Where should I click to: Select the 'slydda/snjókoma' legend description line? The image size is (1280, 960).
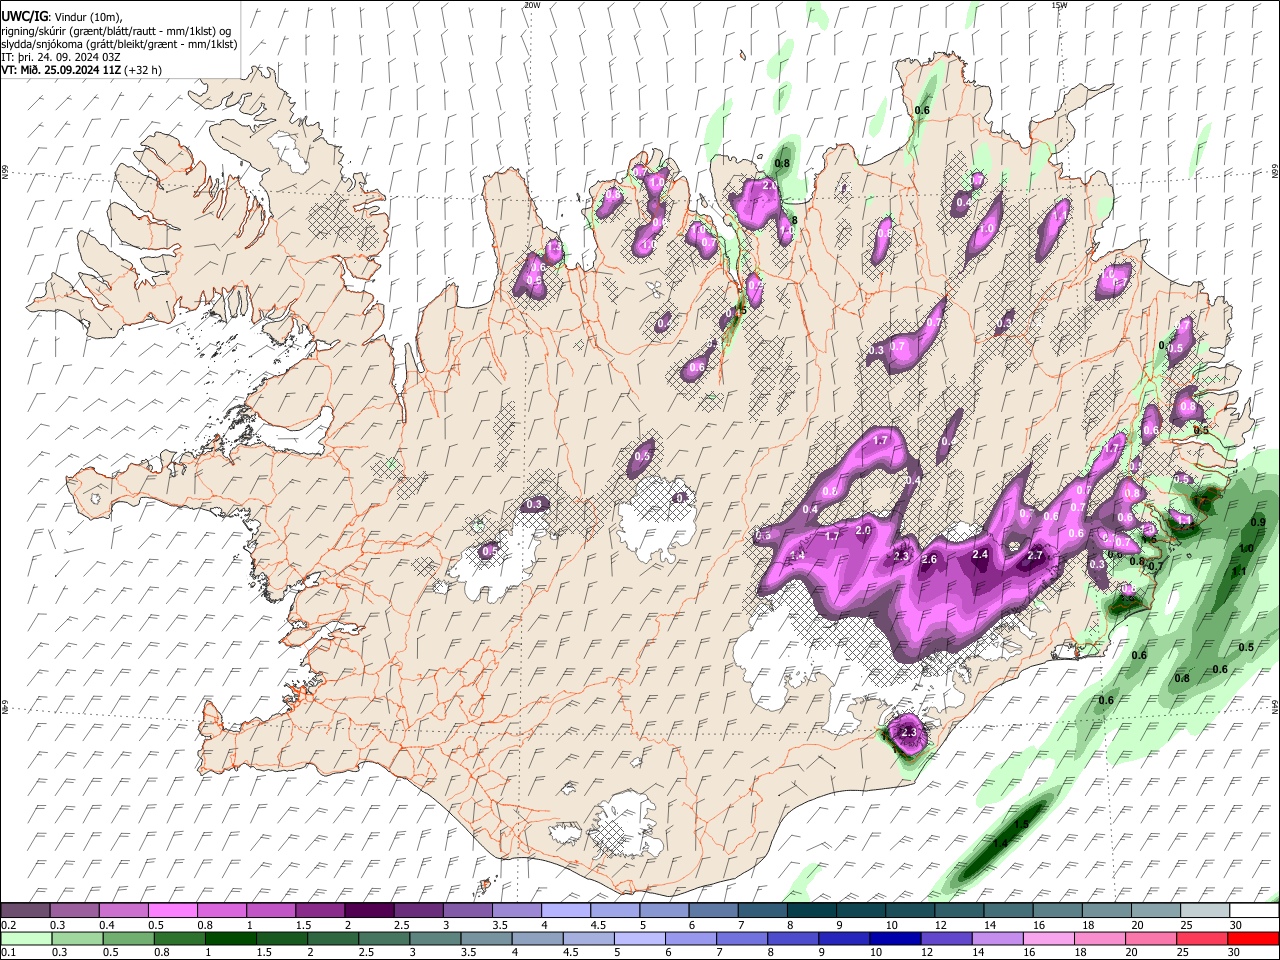(x=119, y=44)
